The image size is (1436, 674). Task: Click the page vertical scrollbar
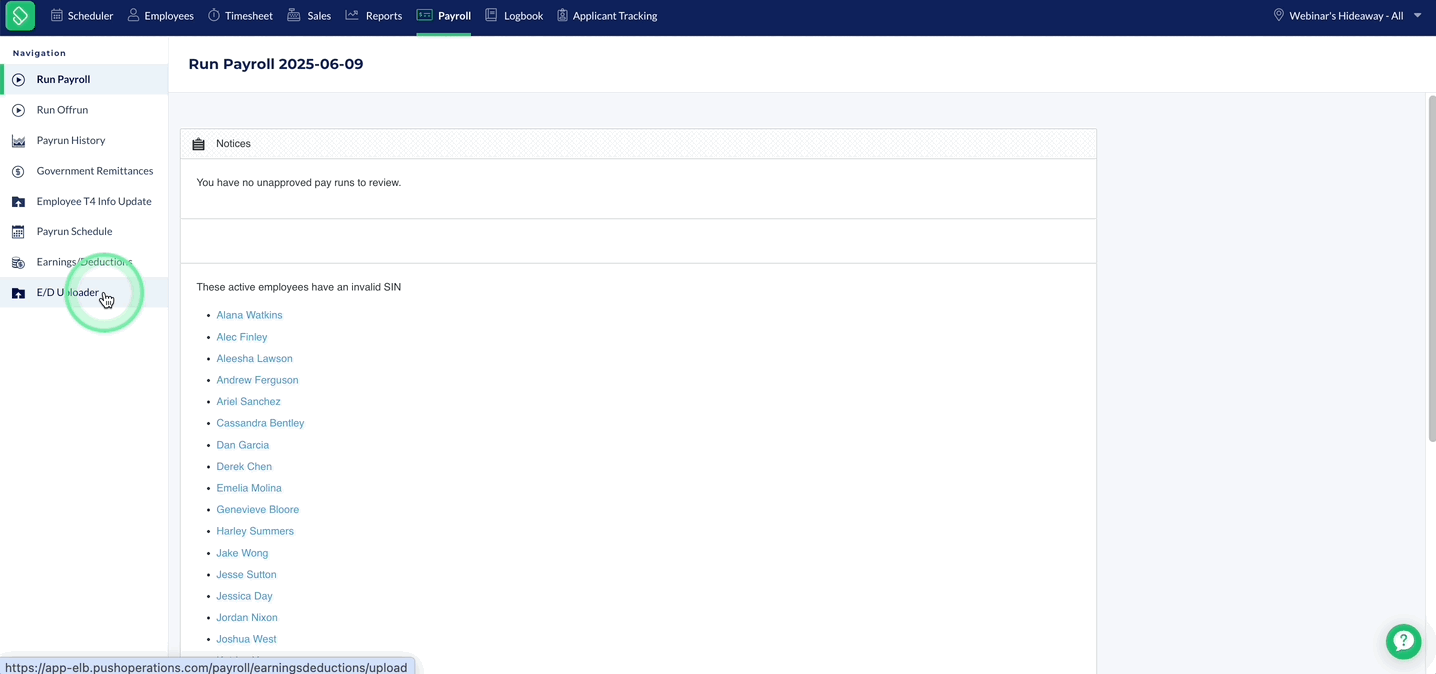1431,268
